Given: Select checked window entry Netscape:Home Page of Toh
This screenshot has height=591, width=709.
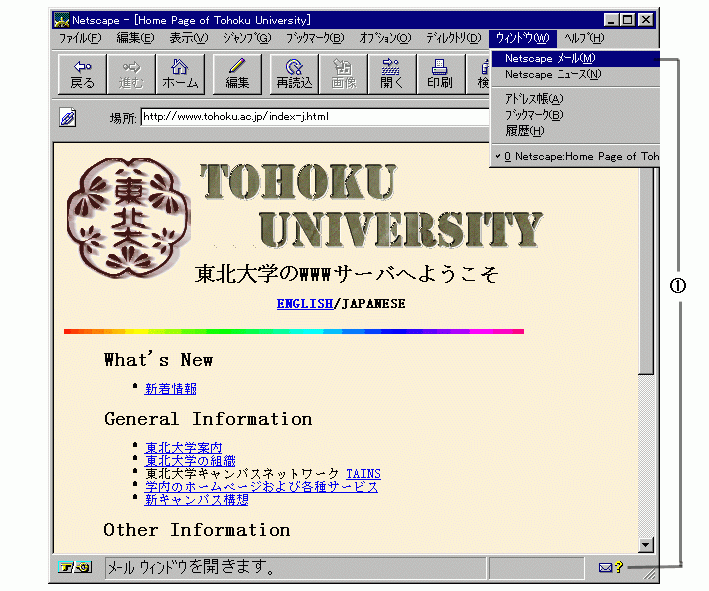Looking at the screenshot, I should click(x=576, y=156).
